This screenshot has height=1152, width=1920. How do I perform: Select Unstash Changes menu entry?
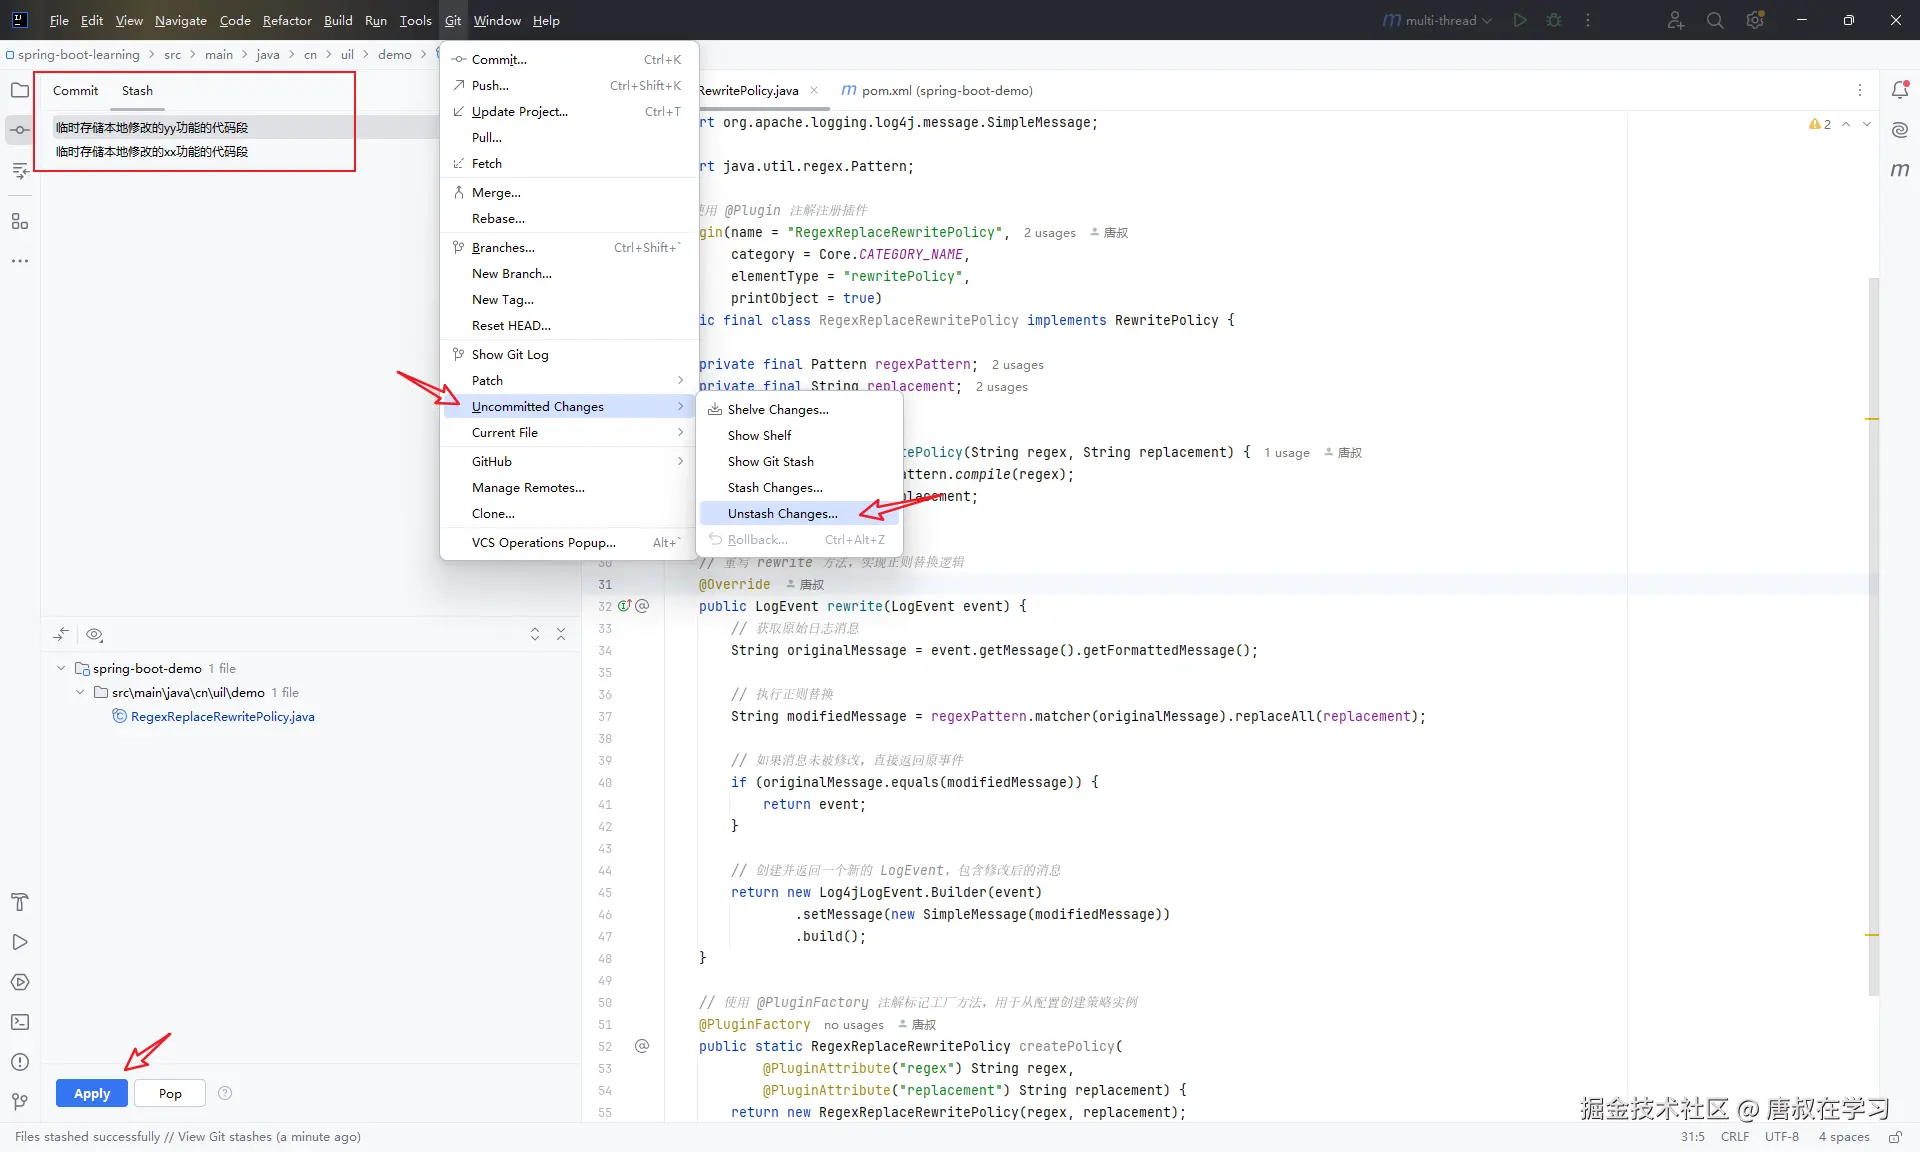coord(782,513)
